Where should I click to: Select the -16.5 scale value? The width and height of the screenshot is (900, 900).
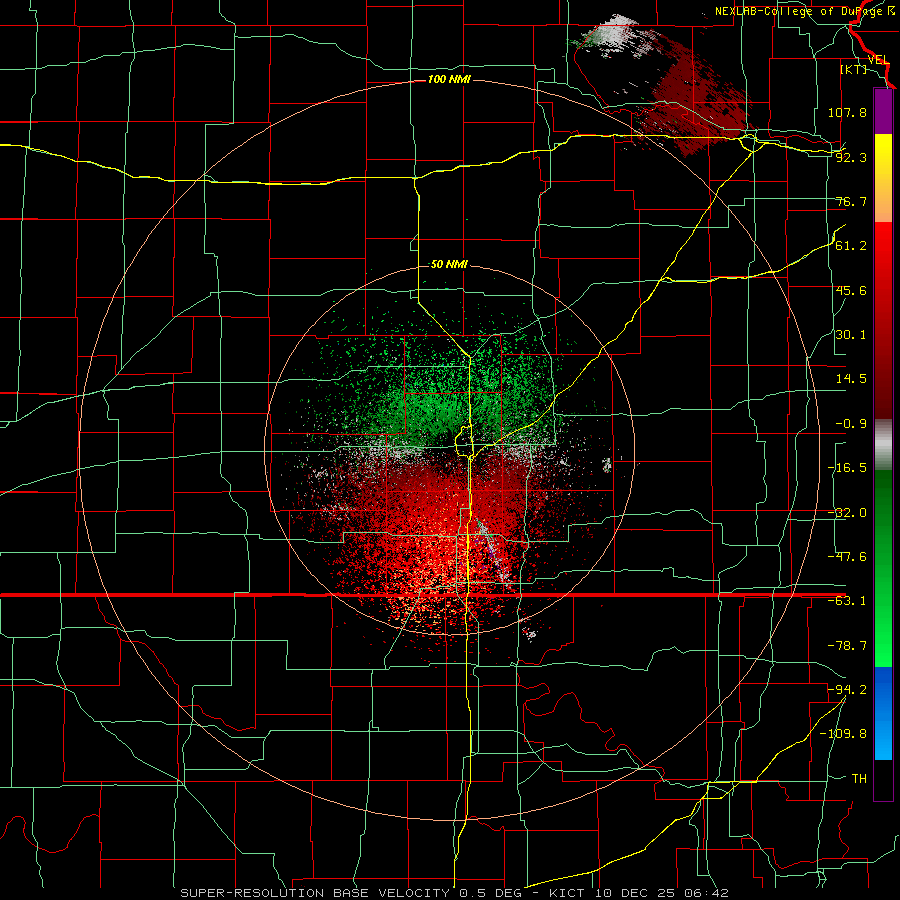point(847,468)
